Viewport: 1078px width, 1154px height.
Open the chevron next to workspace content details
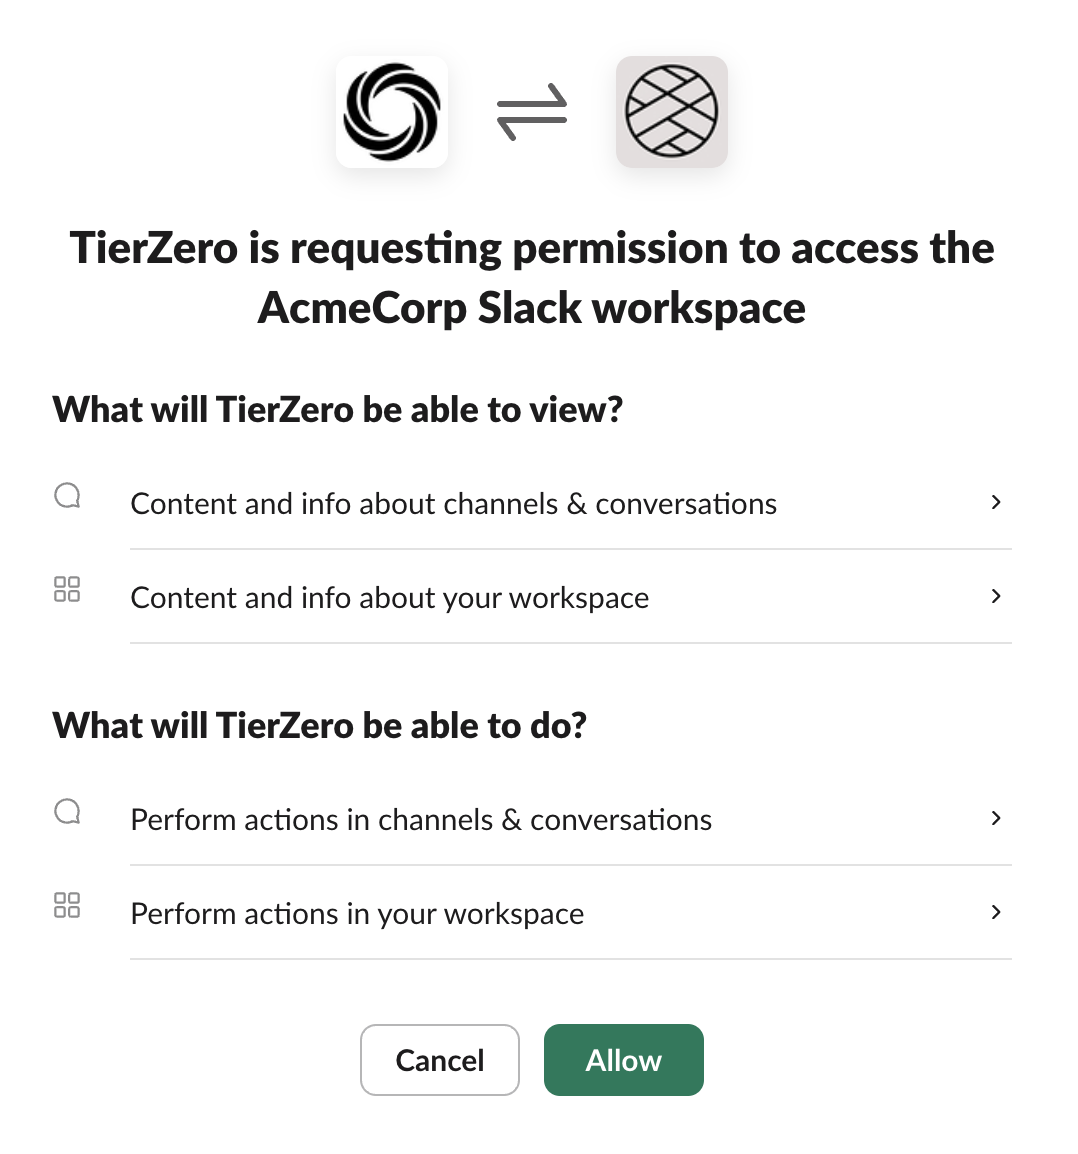coord(996,596)
